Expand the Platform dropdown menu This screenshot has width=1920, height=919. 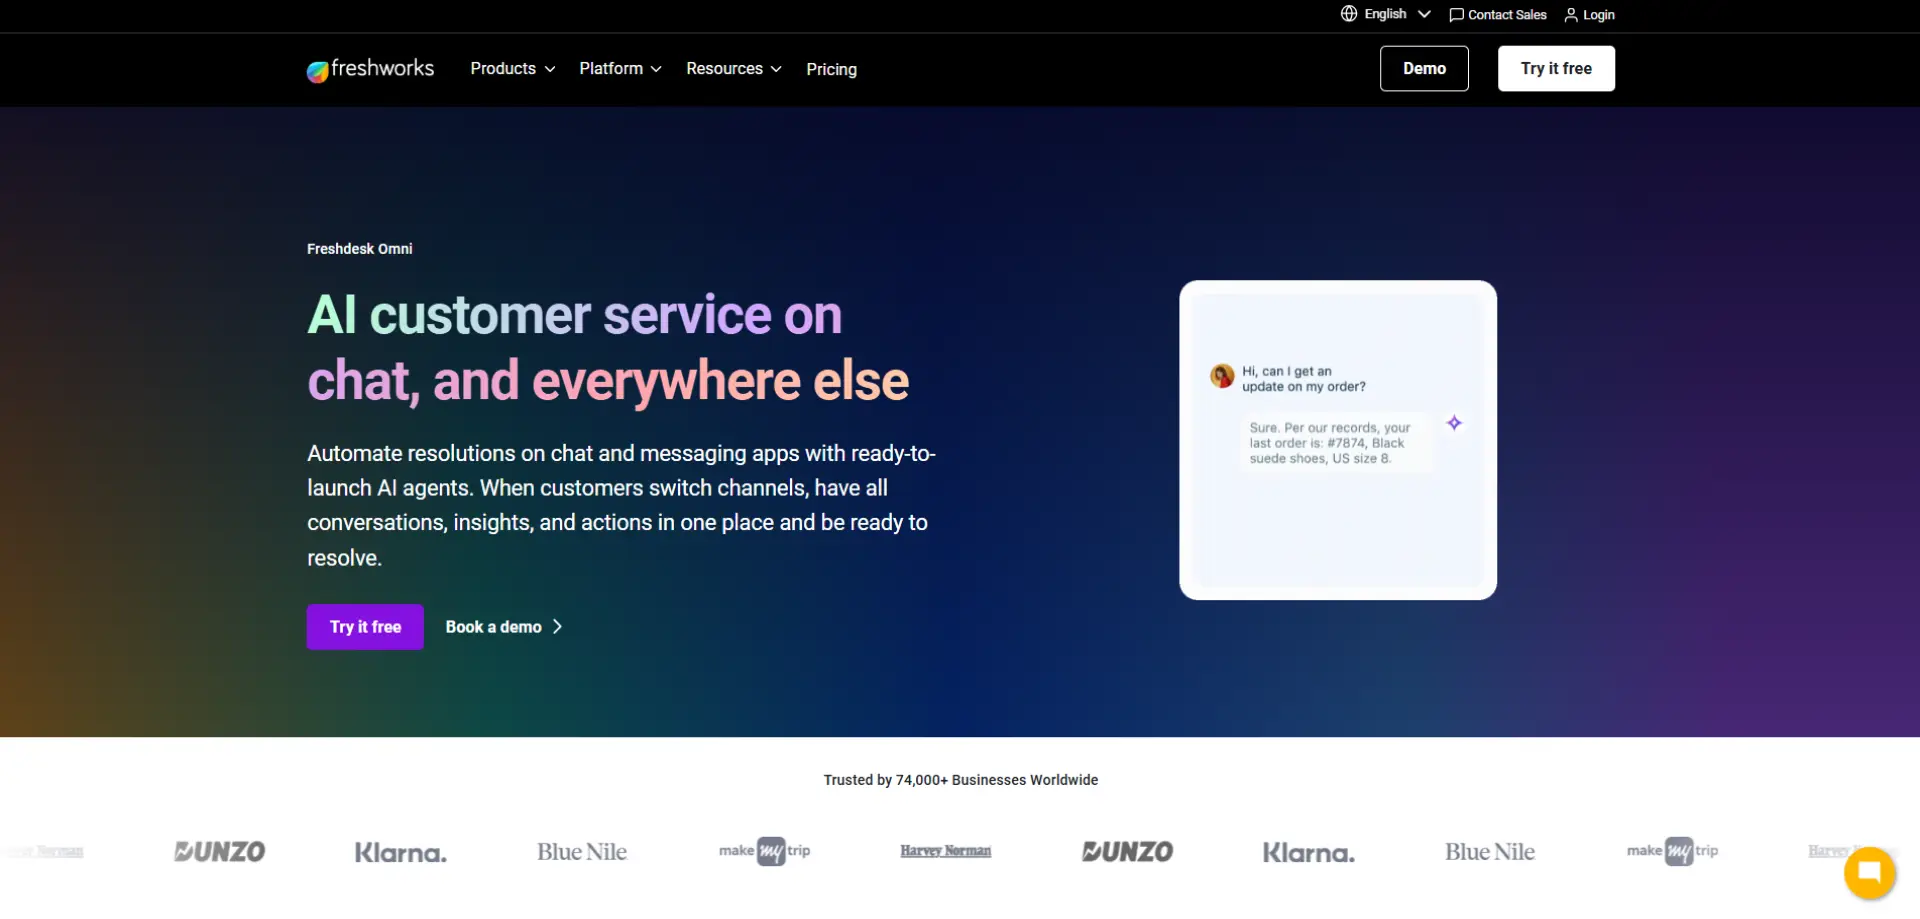[x=620, y=69]
